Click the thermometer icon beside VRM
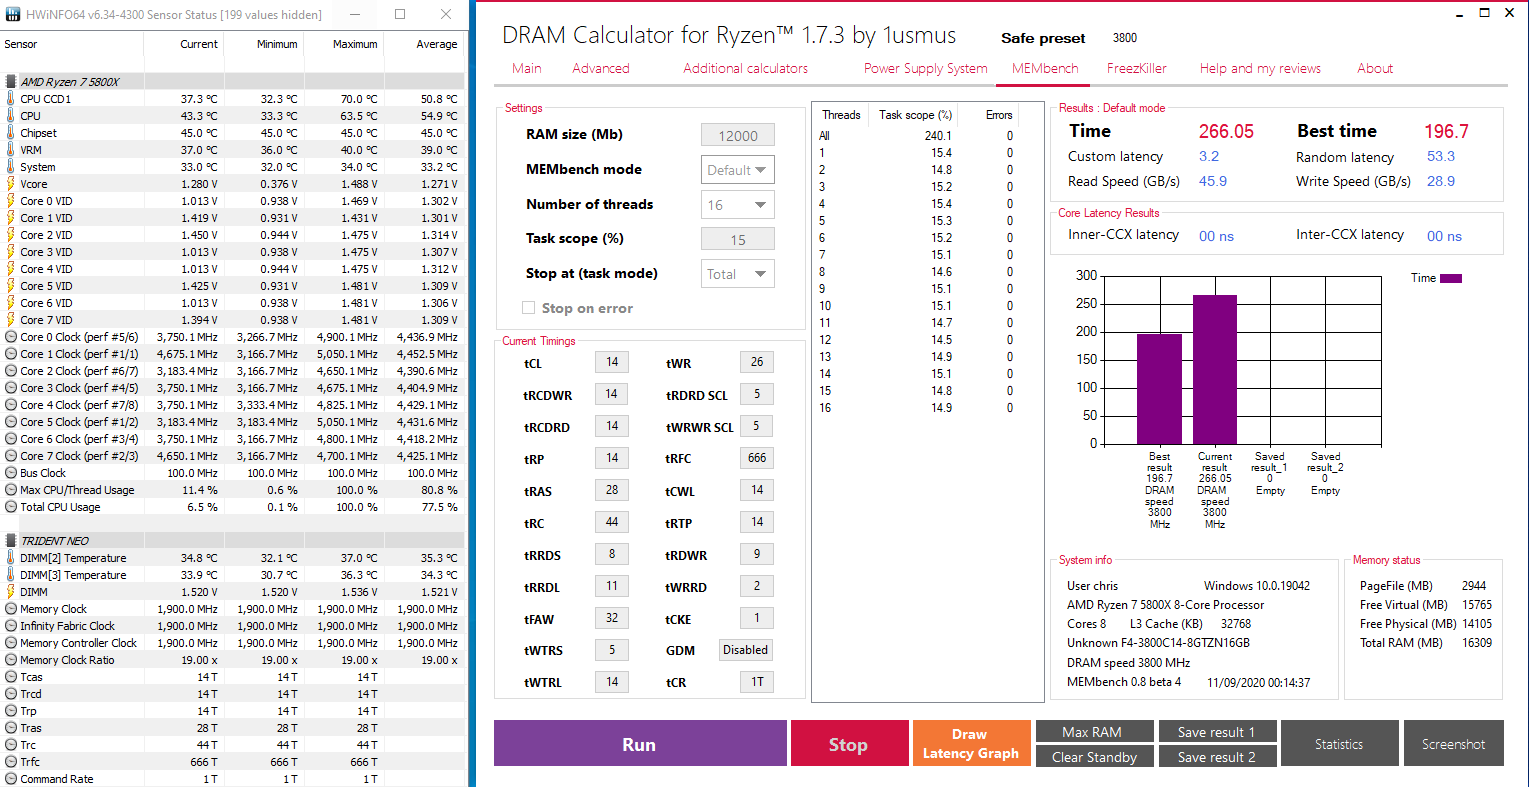Image resolution: width=1529 pixels, height=787 pixels. point(11,150)
